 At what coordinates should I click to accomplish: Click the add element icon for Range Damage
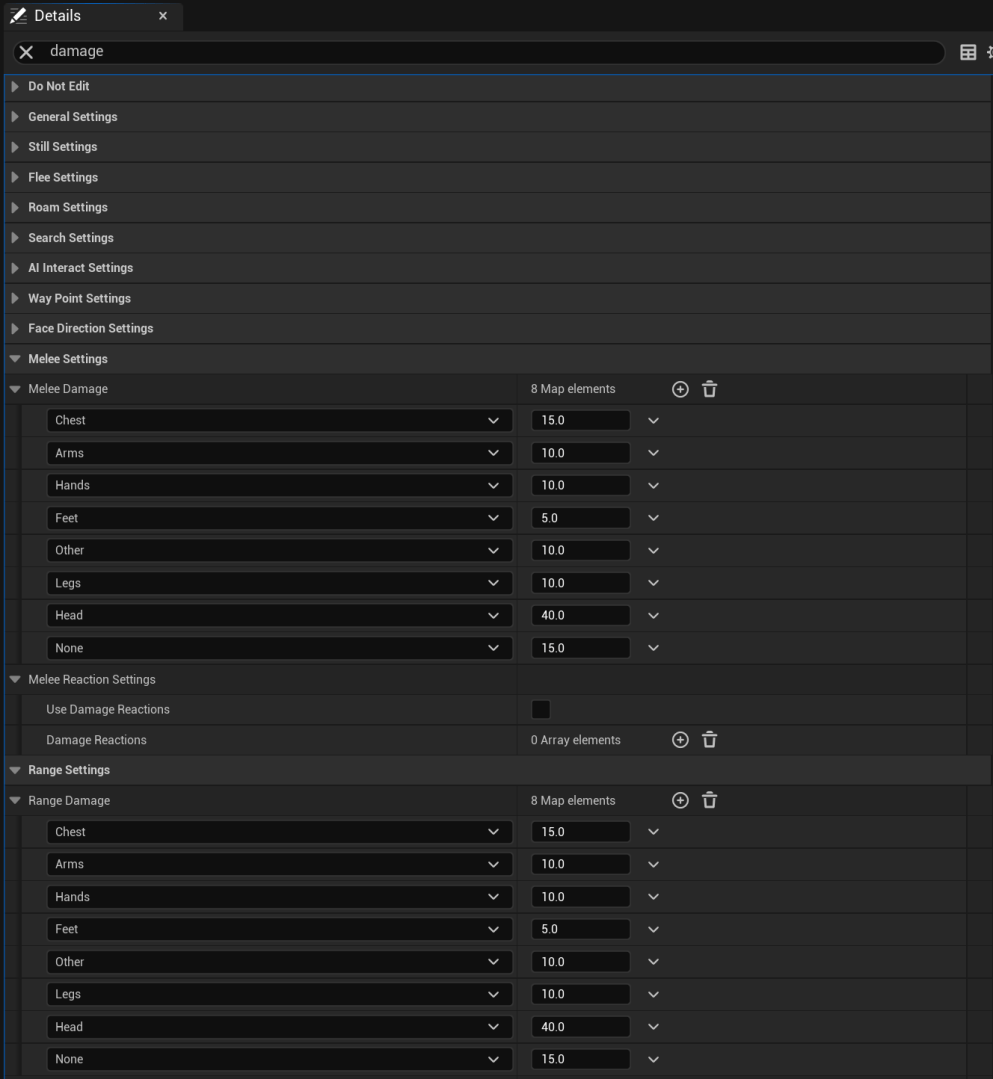pos(680,800)
